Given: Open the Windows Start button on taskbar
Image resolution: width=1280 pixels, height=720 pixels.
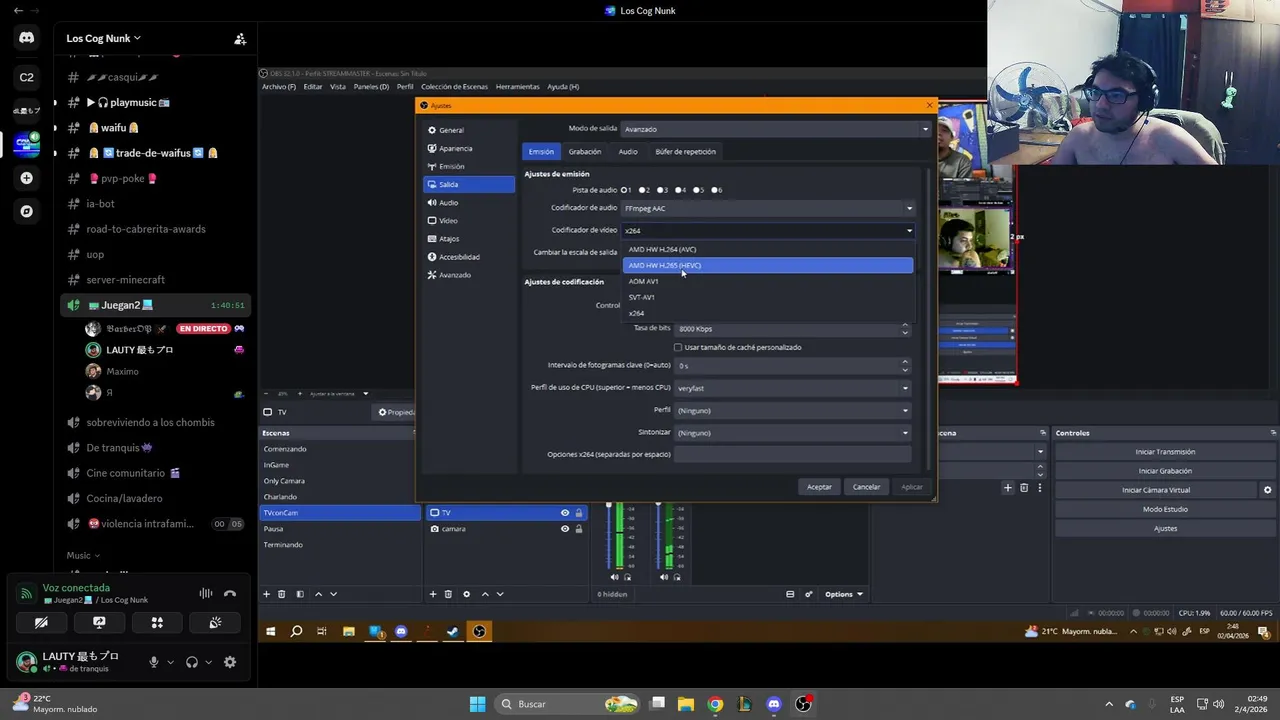Looking at the screenshot, I should [x=477, y=704].
